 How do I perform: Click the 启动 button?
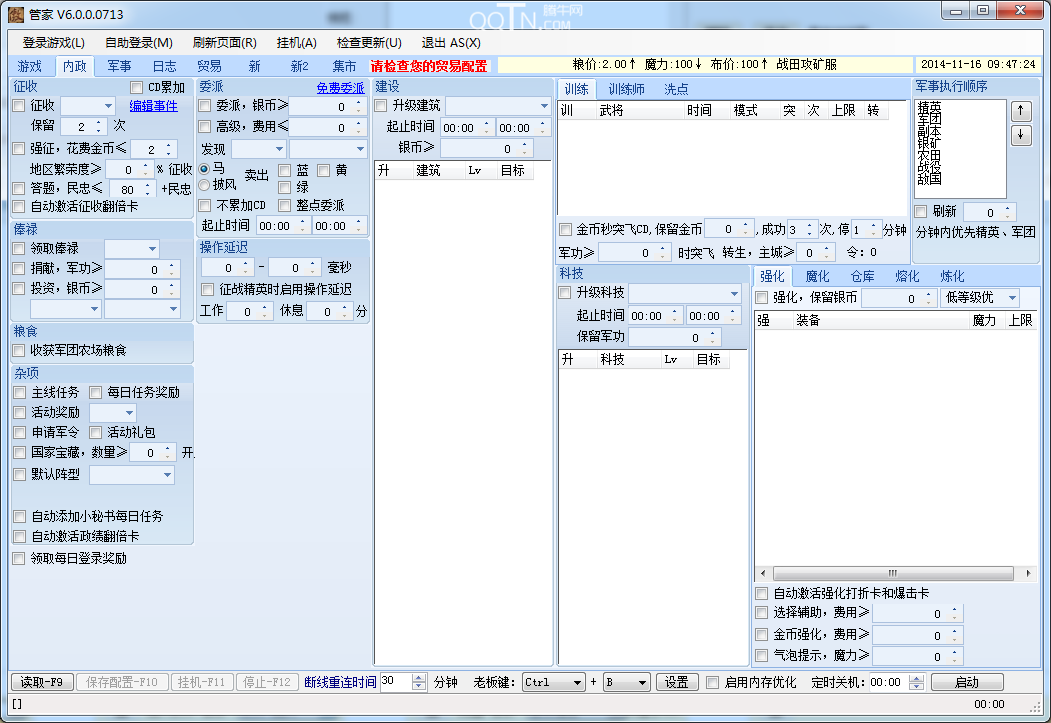click(x=966, y=681)
